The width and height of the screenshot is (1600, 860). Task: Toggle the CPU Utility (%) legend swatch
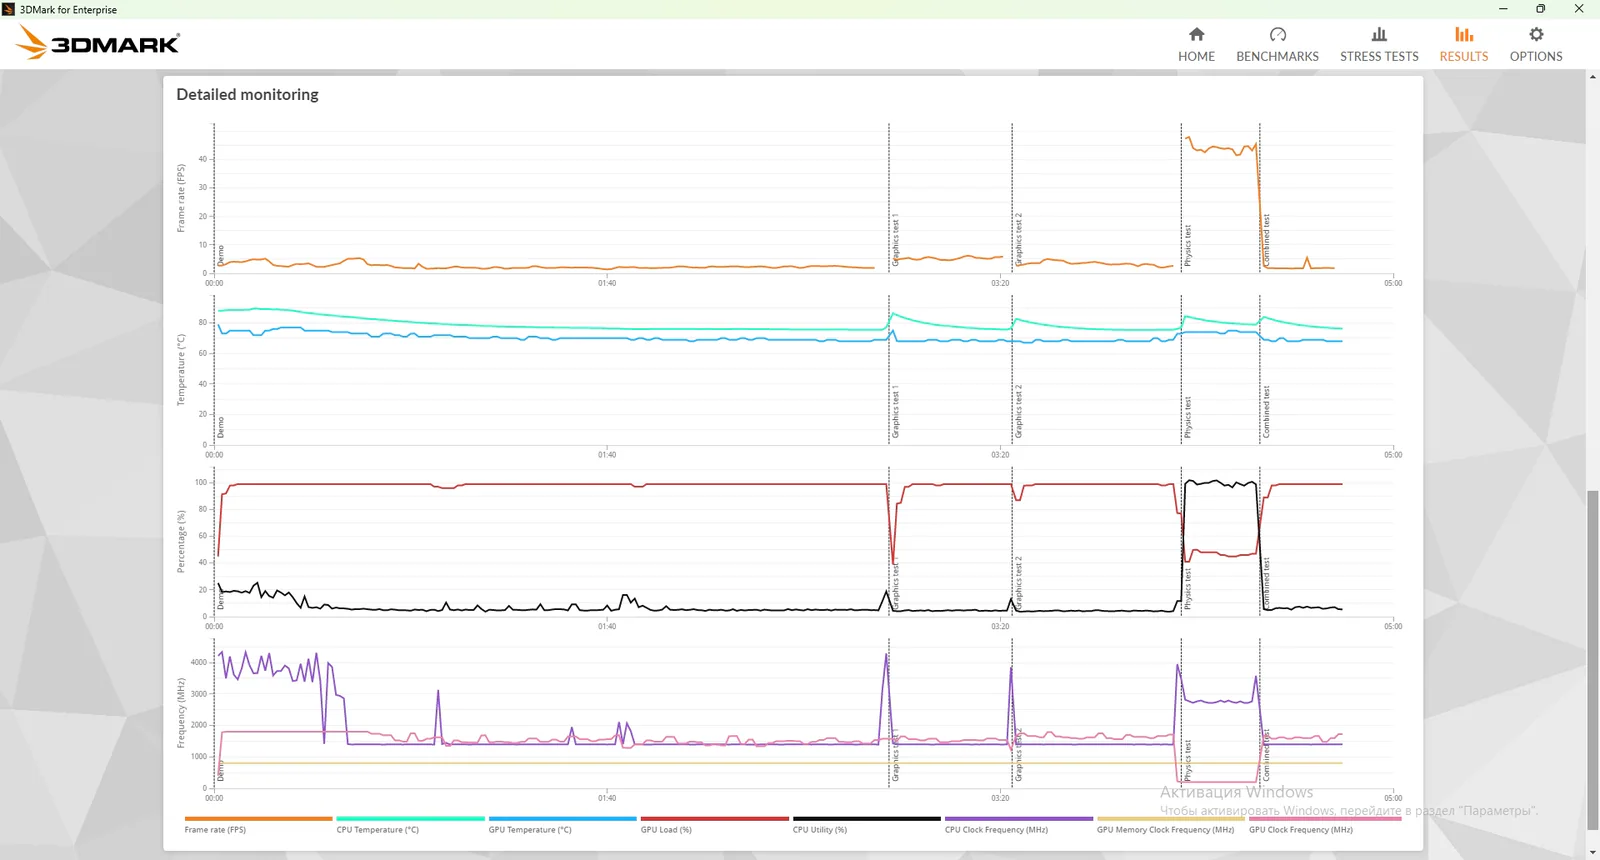[x=866, y=818]
